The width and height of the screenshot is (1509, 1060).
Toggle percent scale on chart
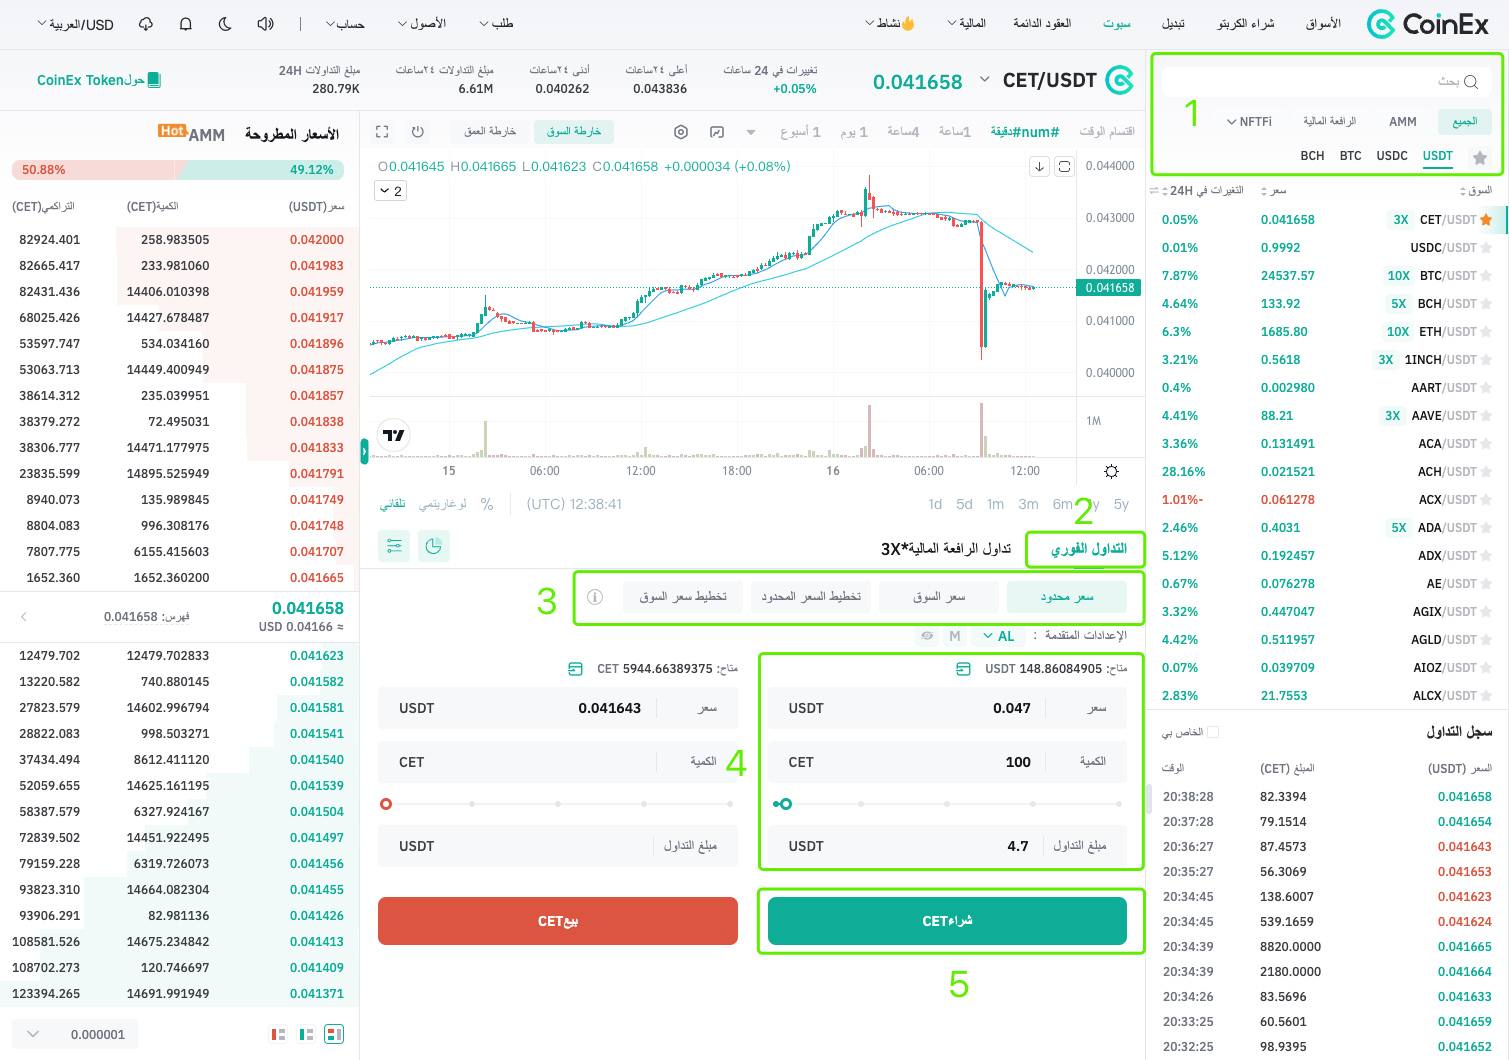coord(487,504)
